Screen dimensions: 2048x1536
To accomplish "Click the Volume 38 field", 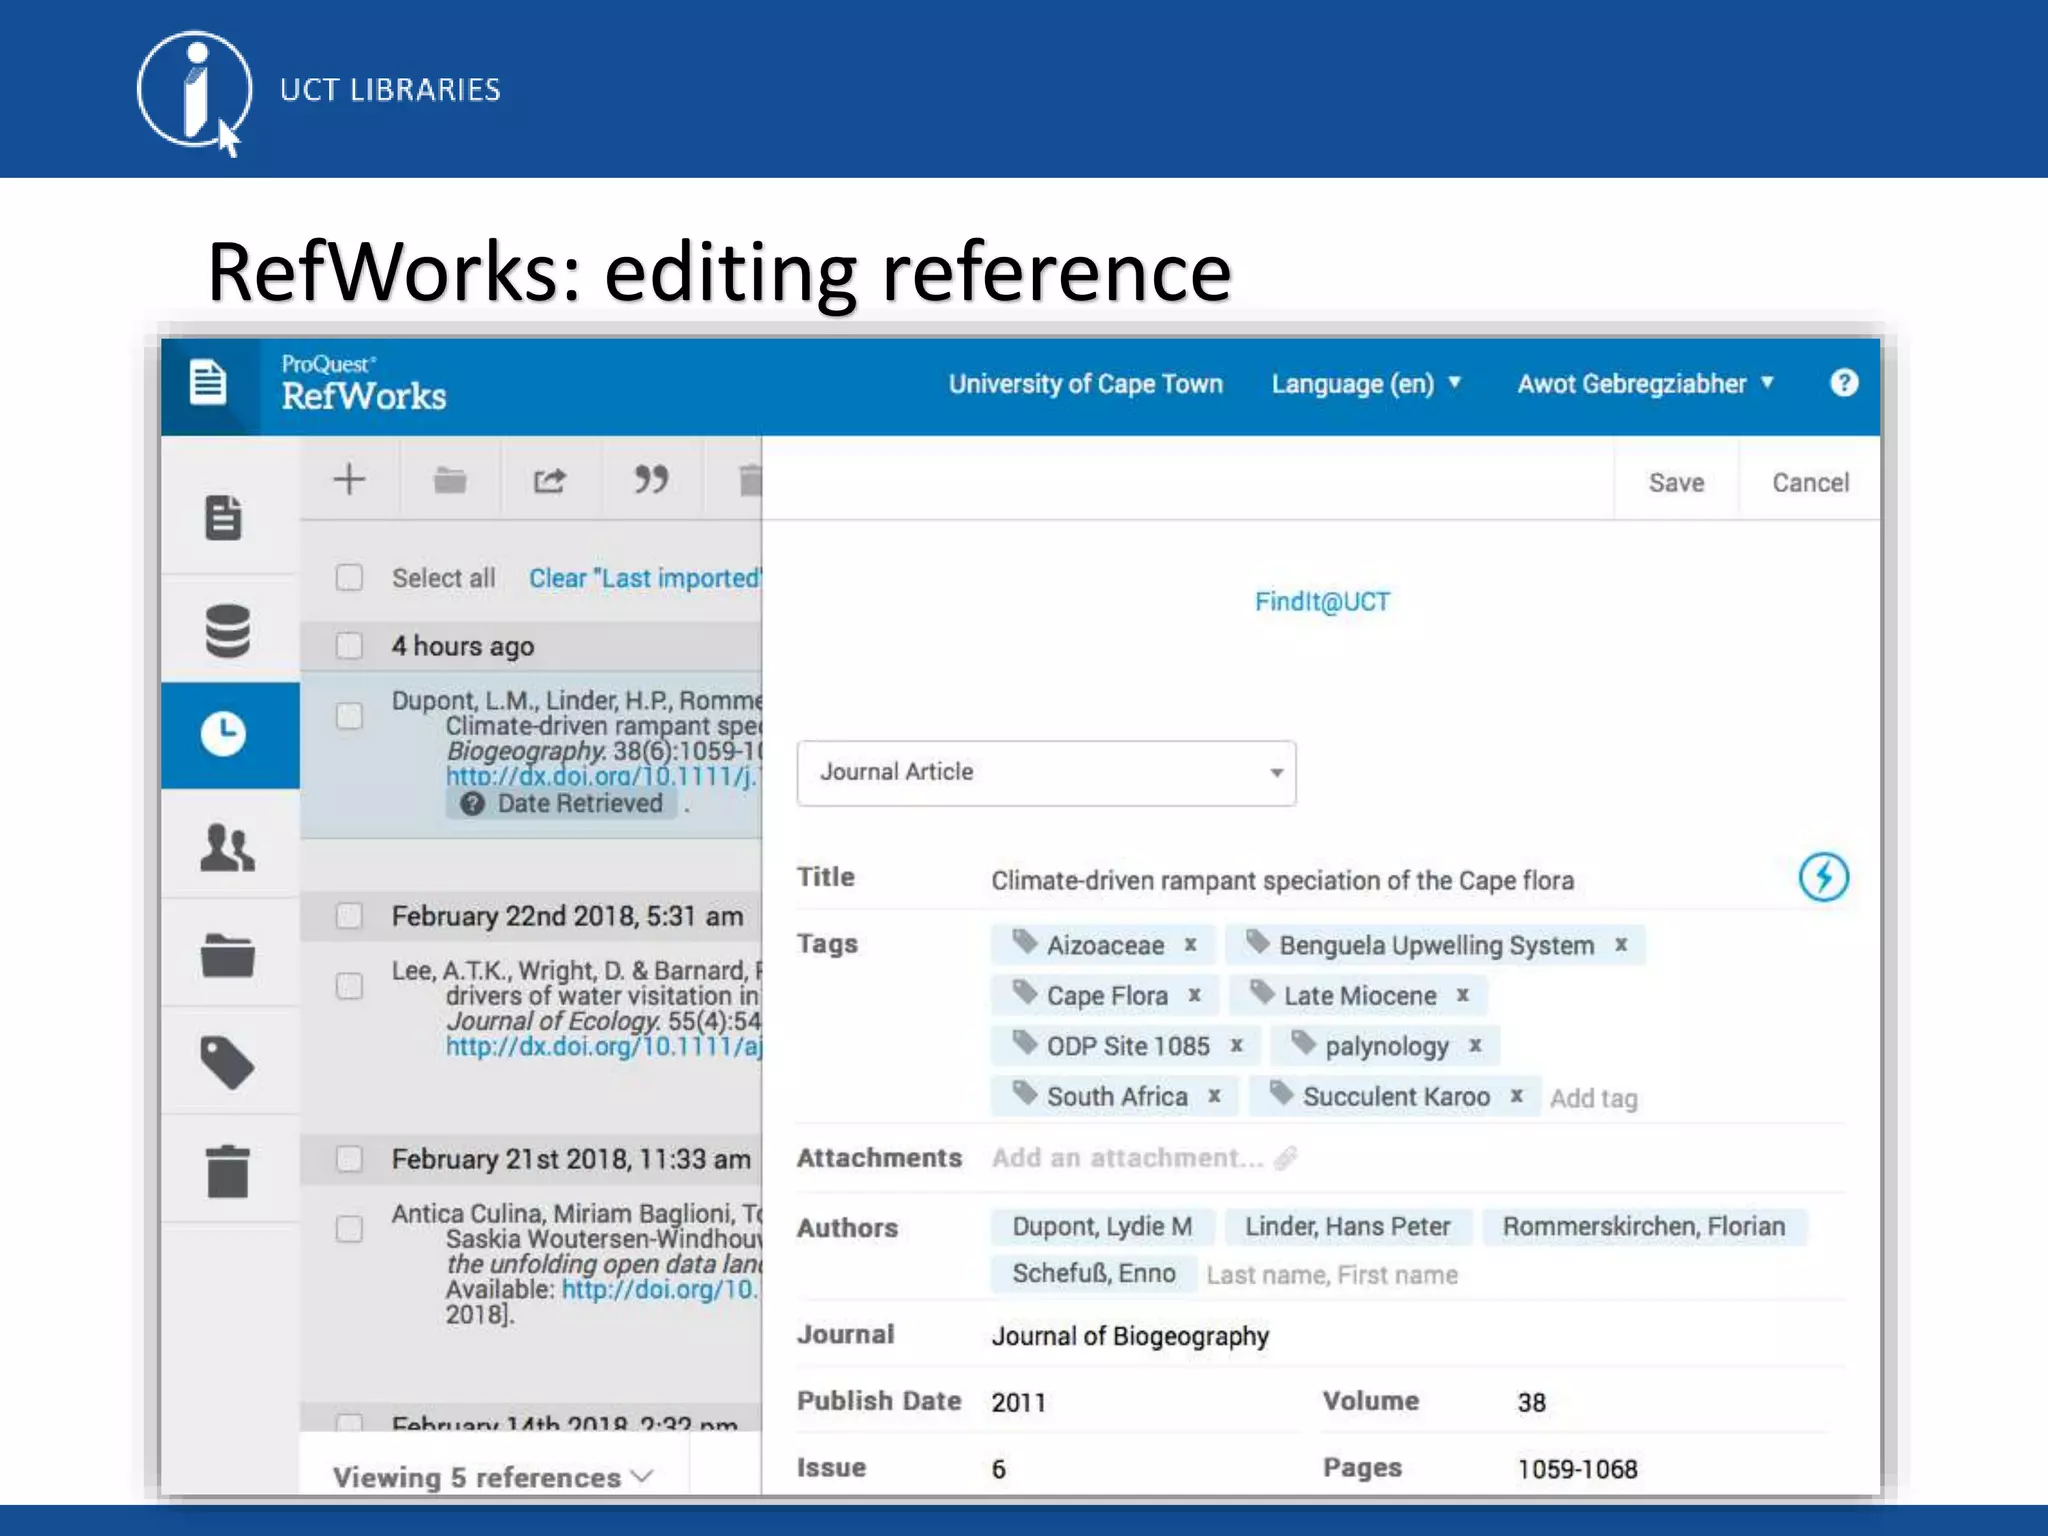I will tap(1531, 1403).
